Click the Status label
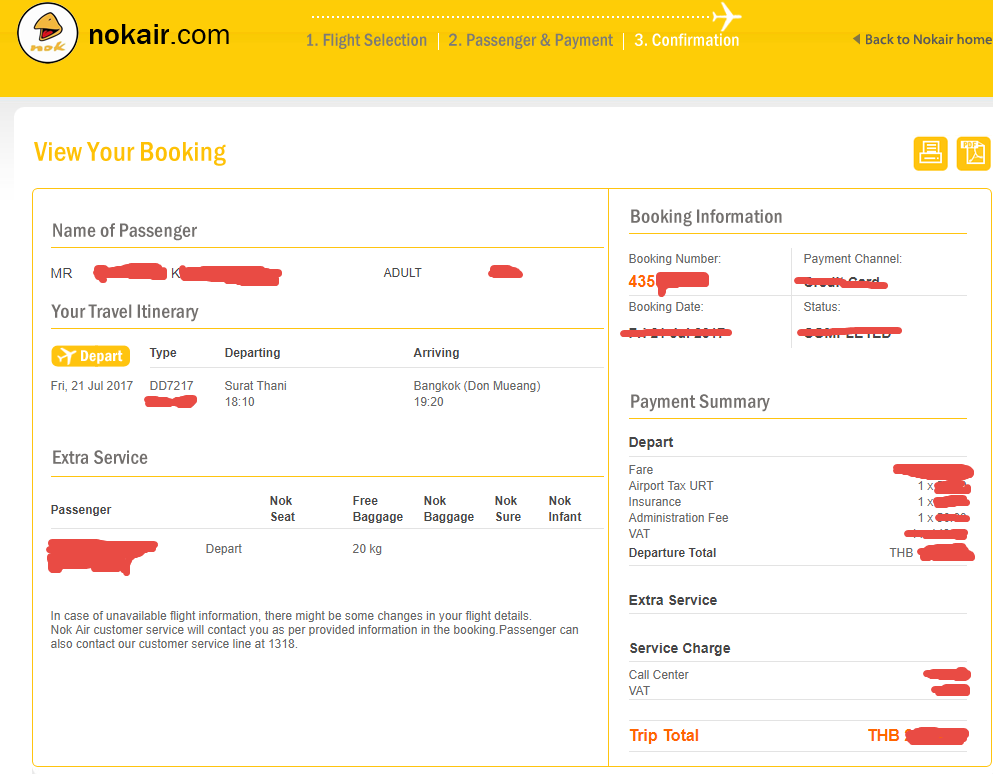993x774 pixels. tap(821, 307)
